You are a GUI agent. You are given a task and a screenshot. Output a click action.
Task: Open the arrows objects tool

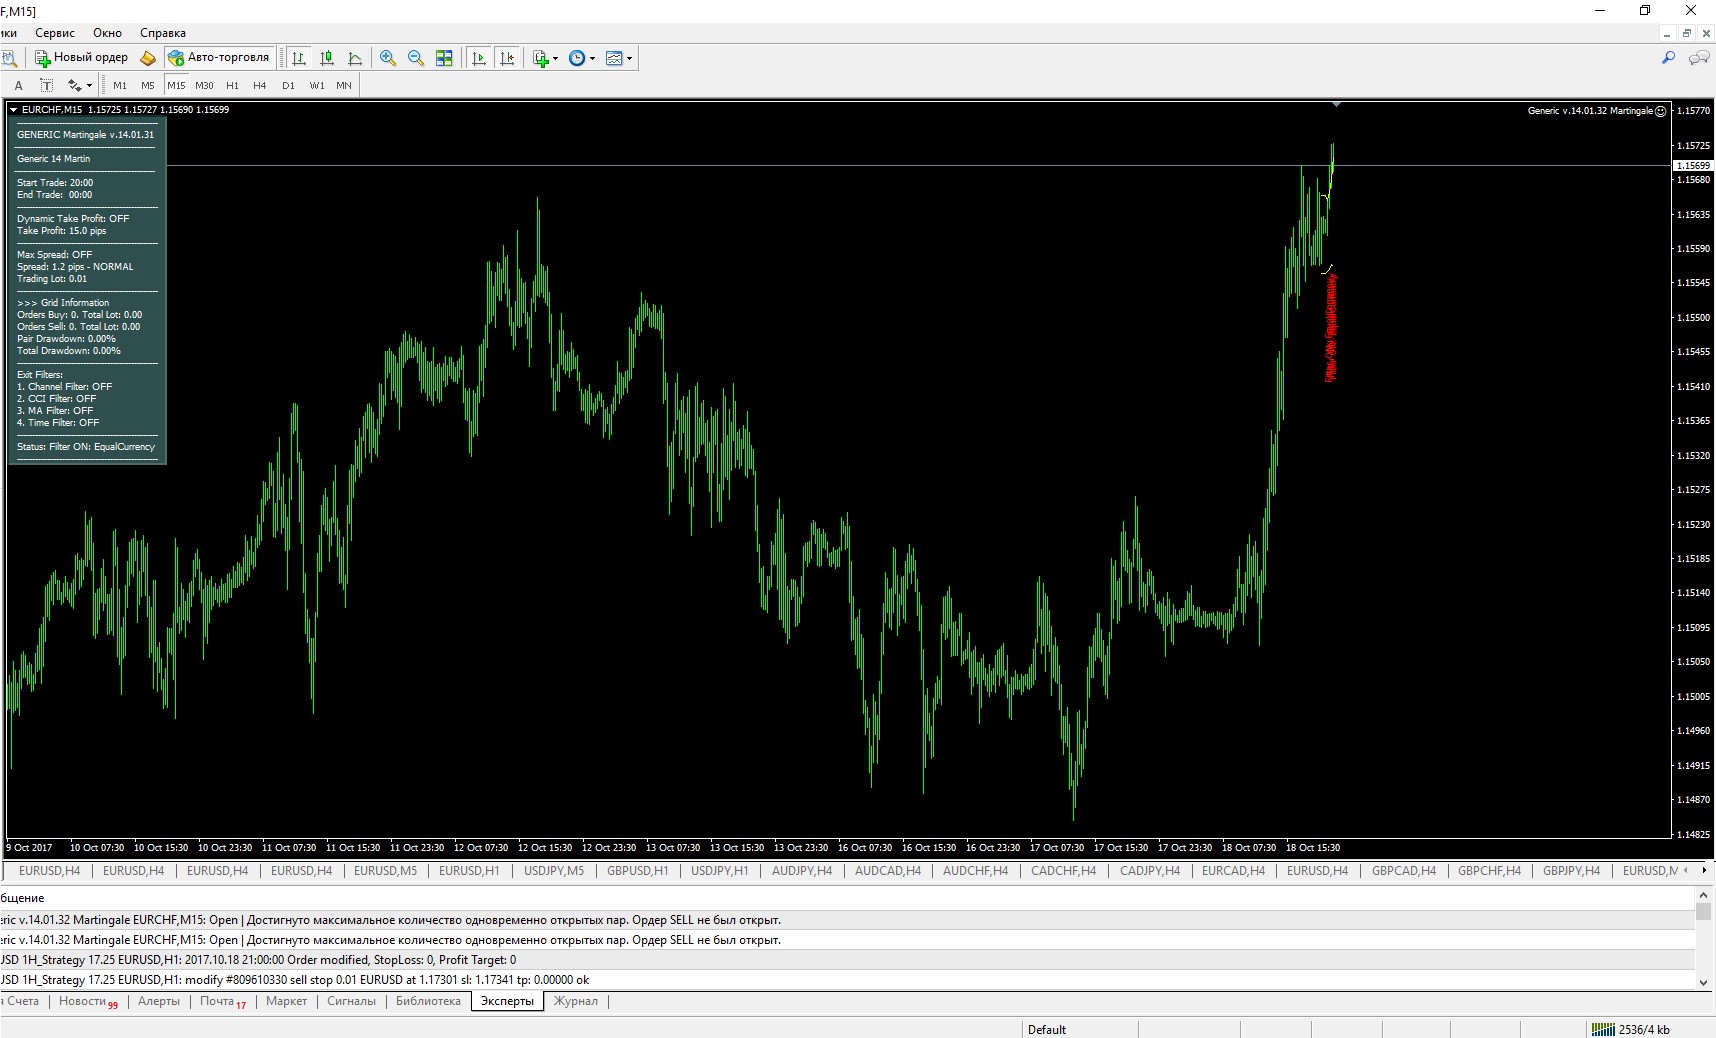pos(74,85)
